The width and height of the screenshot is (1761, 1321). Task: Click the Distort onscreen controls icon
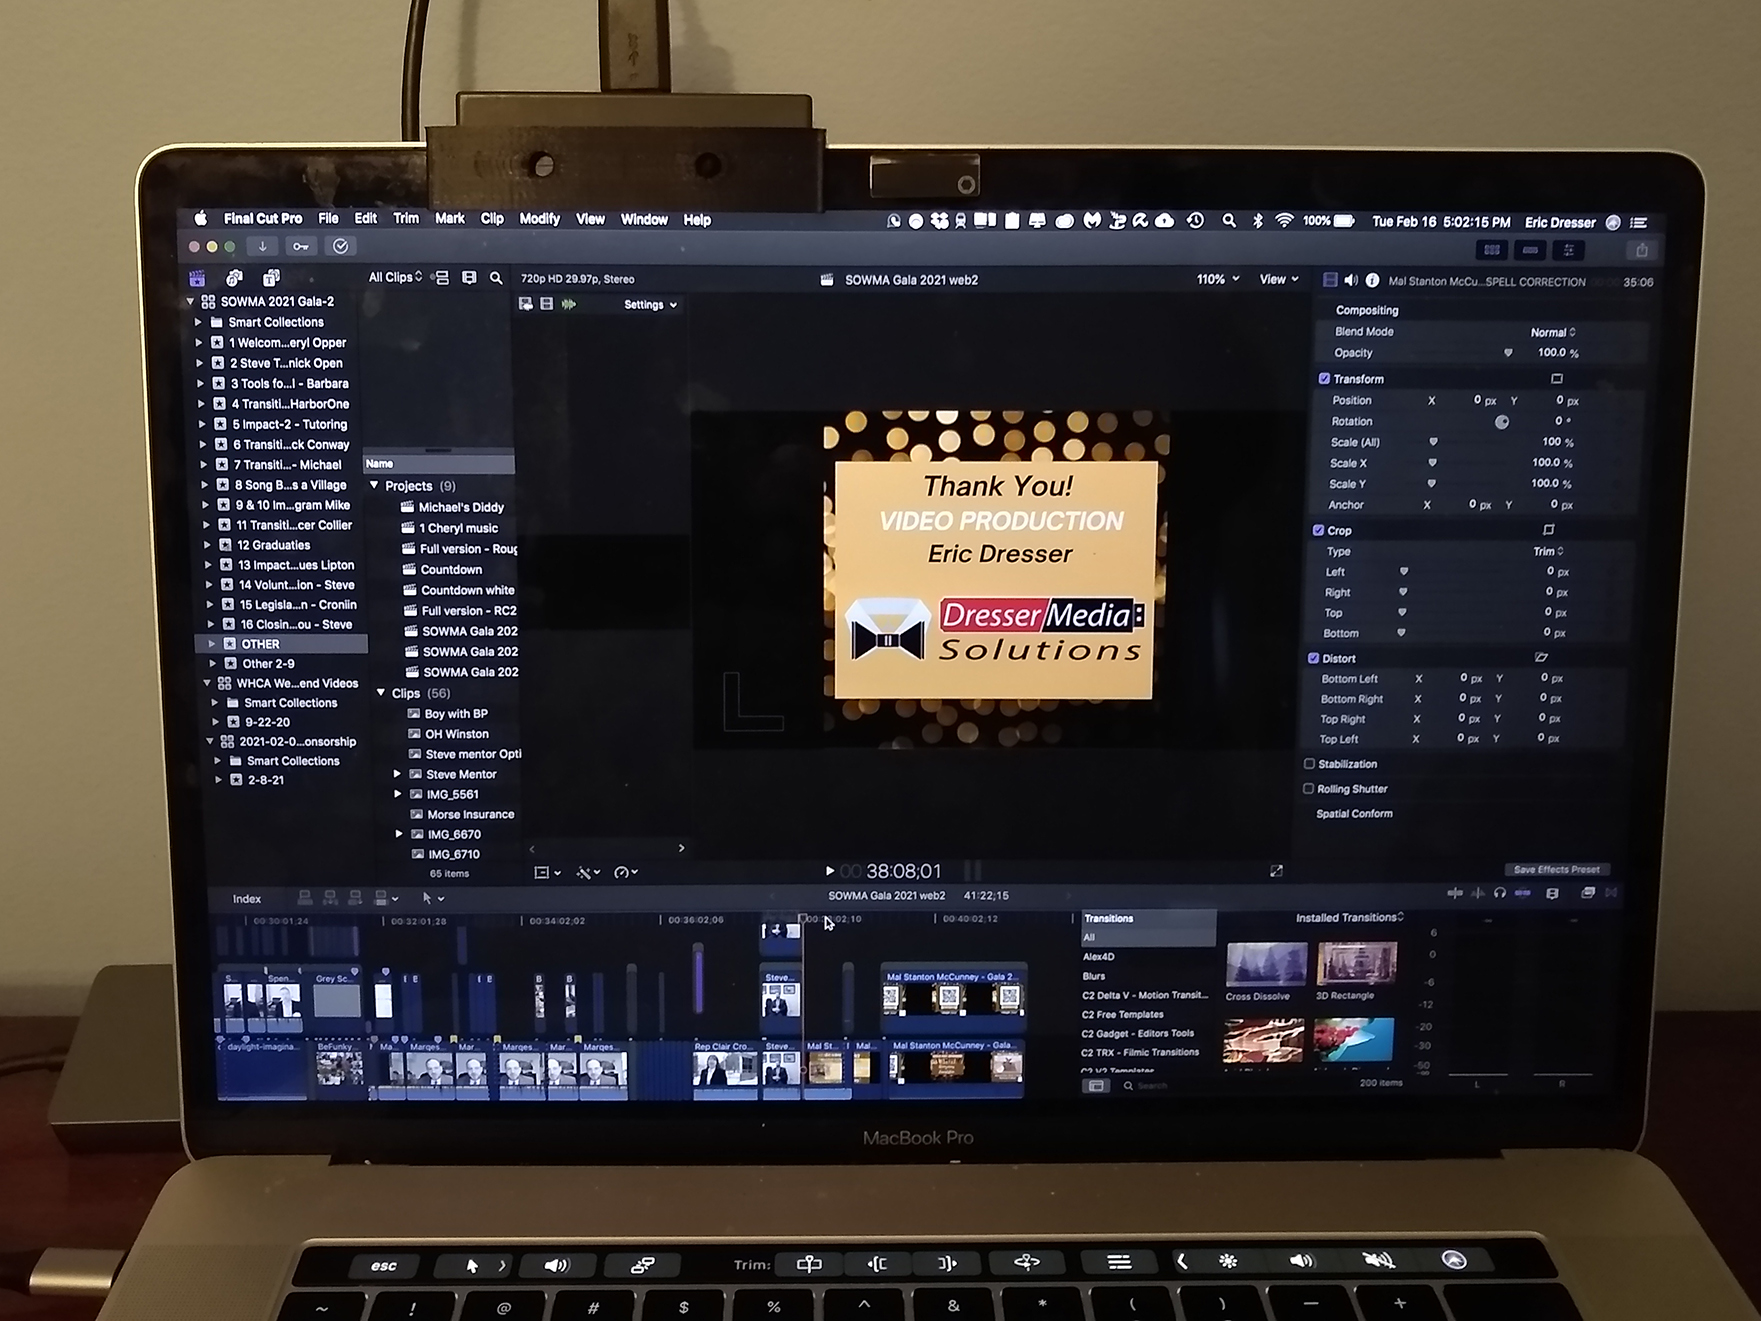click(1541, 658)
